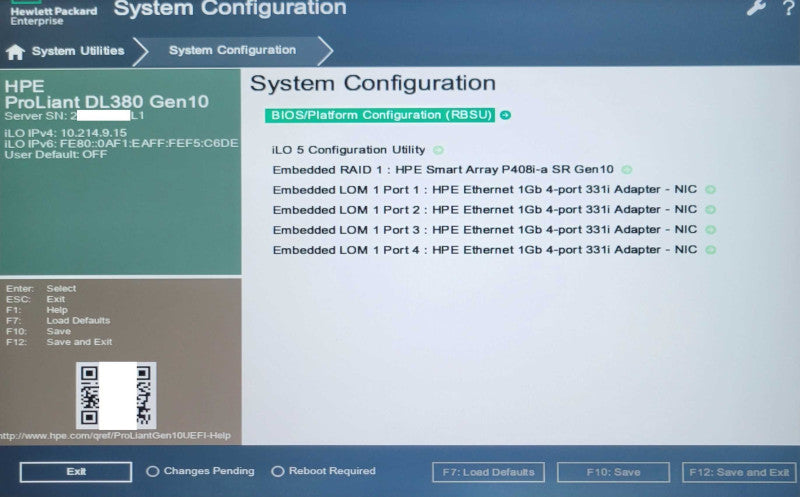The image size is (800, 497).
Task: Click the Exit button
Action: click(x=76, y=472)
